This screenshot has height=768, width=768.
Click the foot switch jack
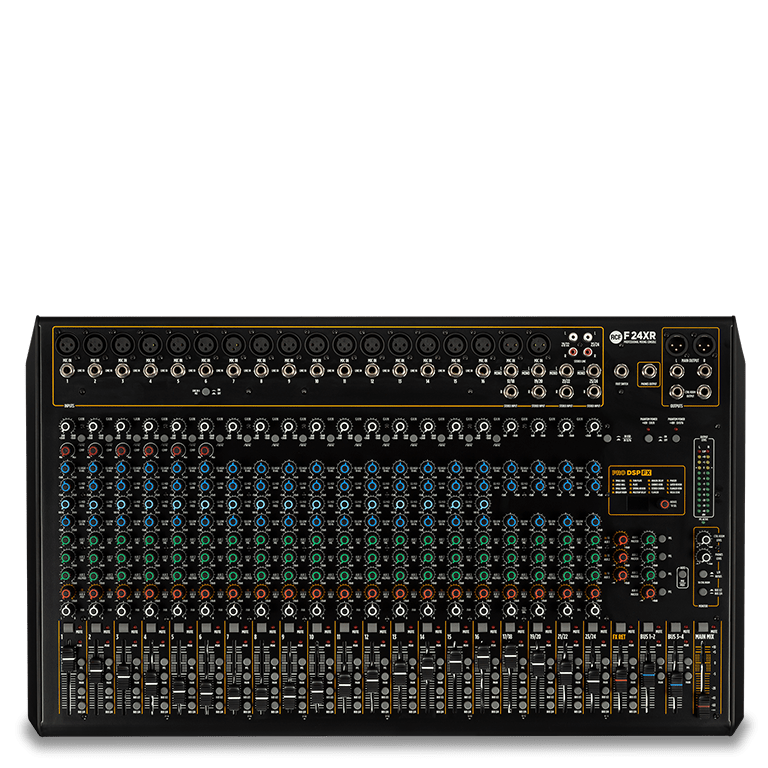622,369
